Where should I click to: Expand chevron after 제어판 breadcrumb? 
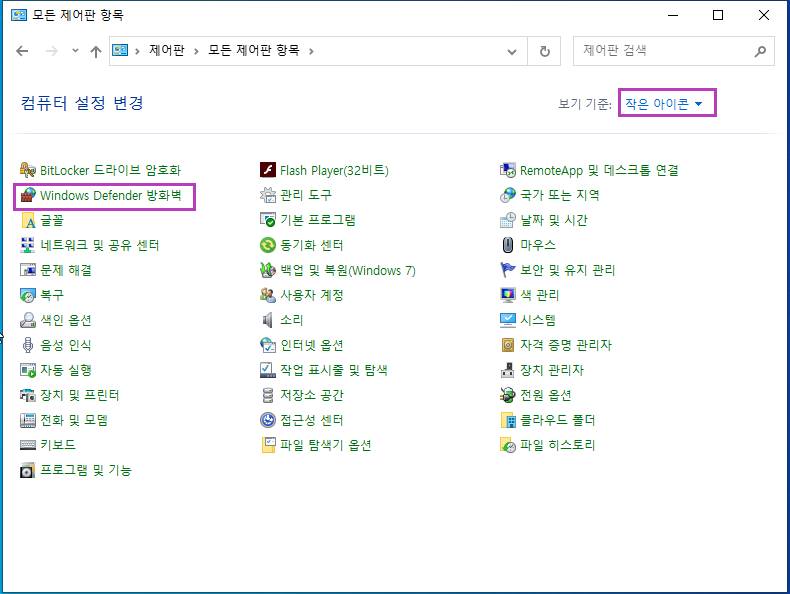pos(196,51)
